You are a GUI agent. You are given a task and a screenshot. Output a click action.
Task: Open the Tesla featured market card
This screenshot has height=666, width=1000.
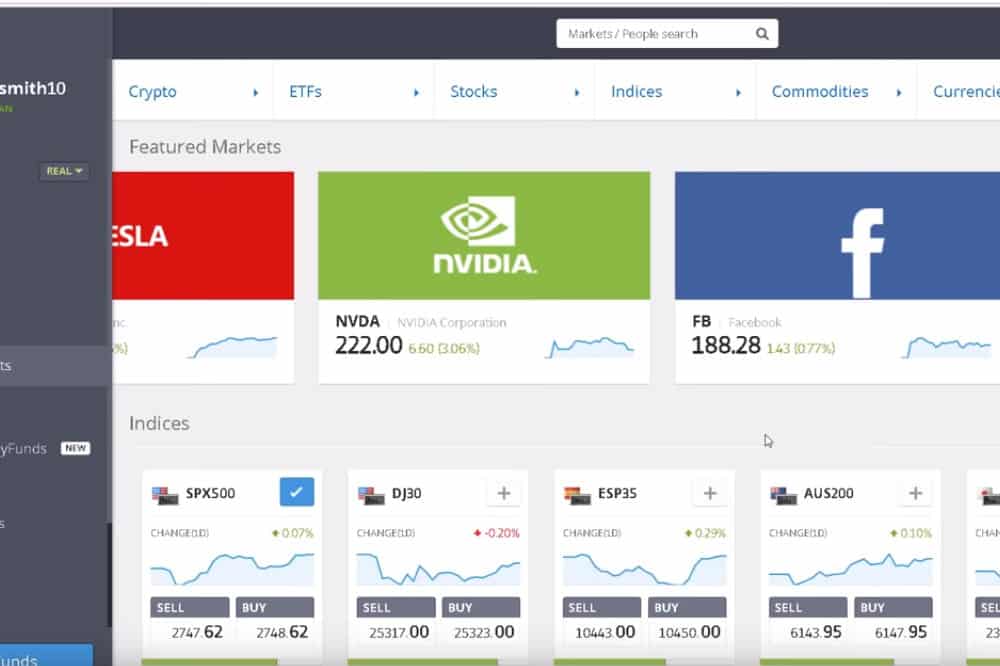(x=203, y=278)
